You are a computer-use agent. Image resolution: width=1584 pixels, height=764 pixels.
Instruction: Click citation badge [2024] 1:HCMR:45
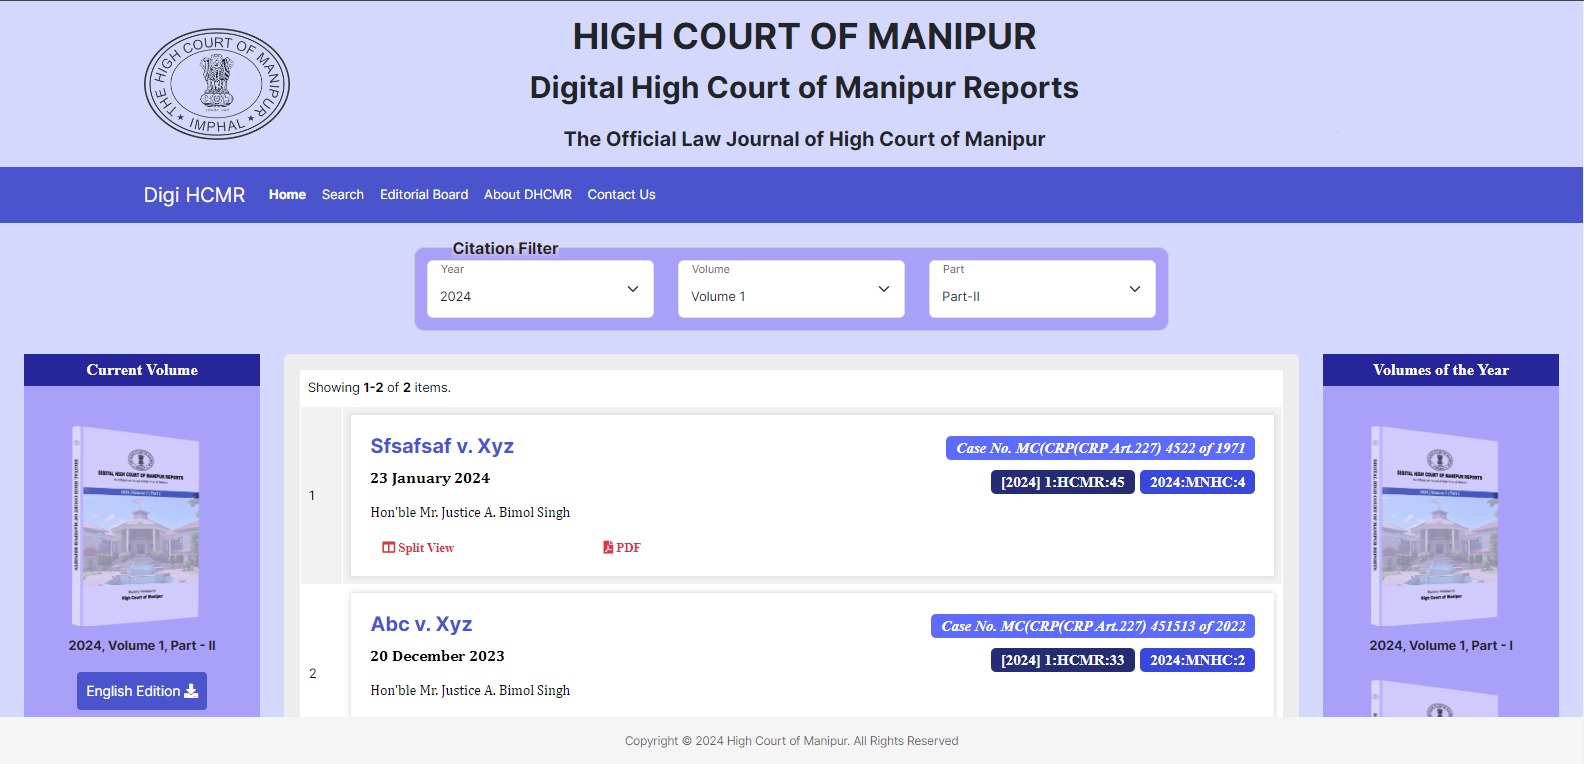point(1062,482)
